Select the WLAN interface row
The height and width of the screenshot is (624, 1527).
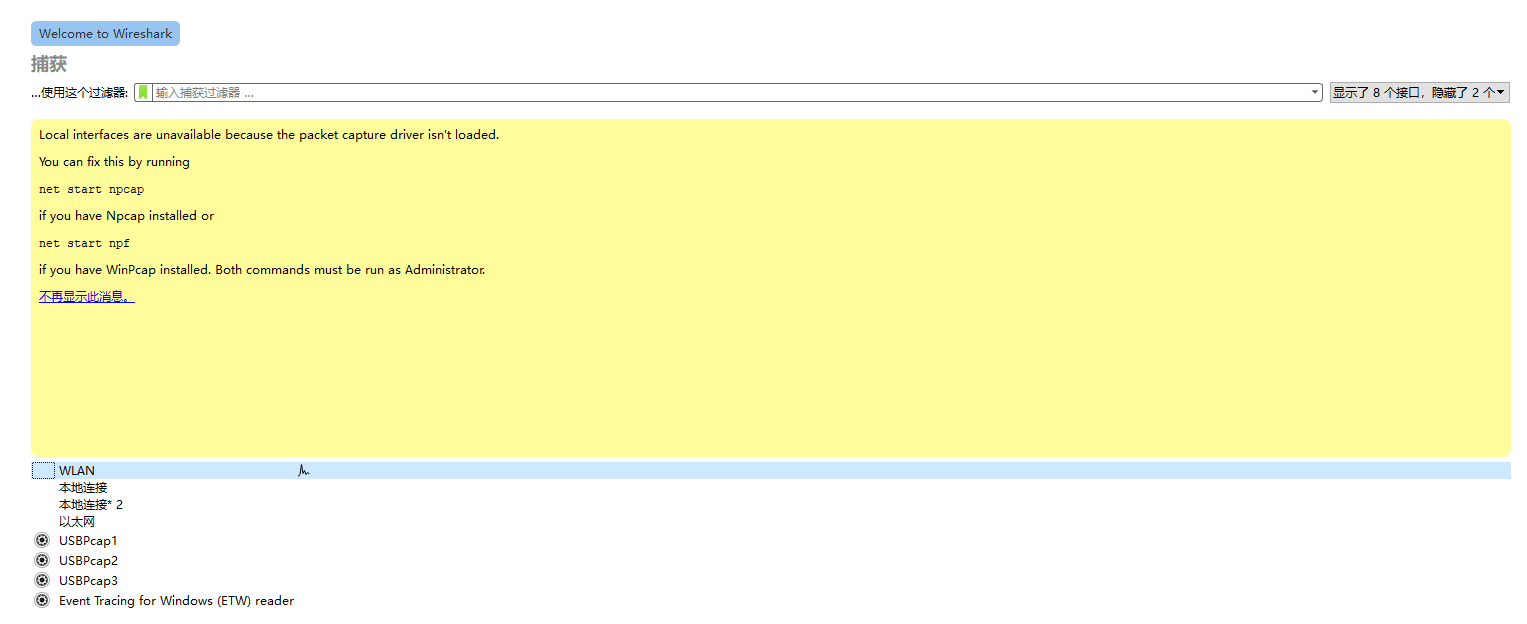[771, 470]
